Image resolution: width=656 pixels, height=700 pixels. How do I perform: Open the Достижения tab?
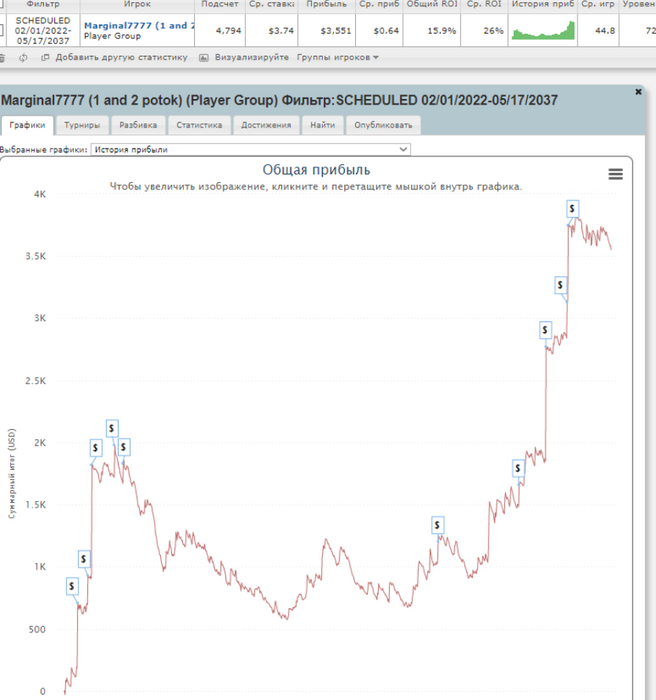[x=266, y=125]
